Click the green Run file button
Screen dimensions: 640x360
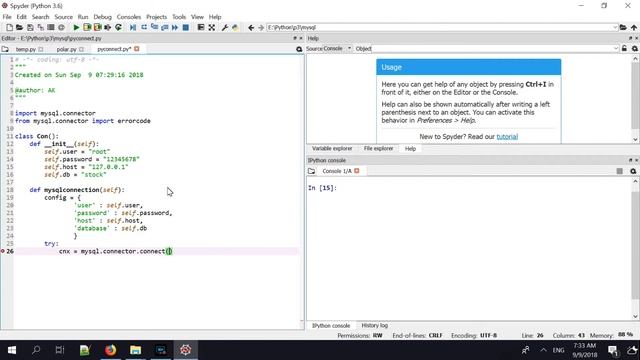(x=76, y=27)
